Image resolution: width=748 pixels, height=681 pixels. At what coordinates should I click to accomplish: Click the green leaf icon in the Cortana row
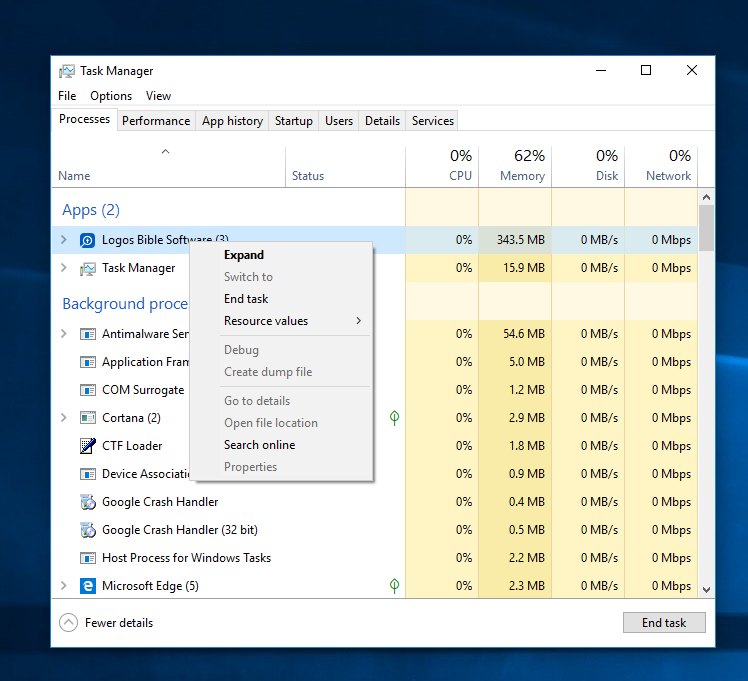tap(394, 418)
